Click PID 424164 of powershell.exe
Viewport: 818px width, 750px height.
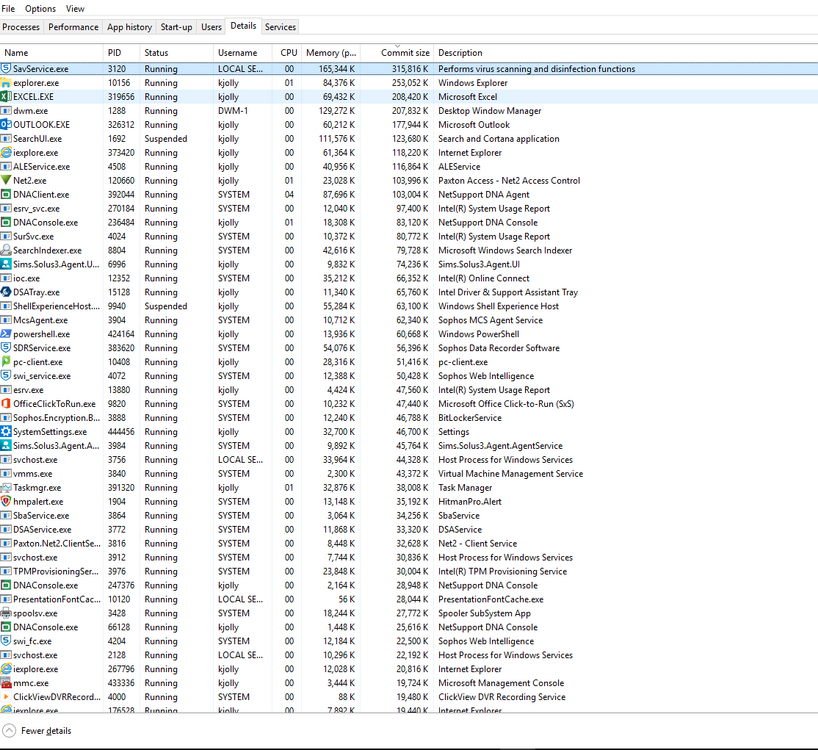[121, 334]
